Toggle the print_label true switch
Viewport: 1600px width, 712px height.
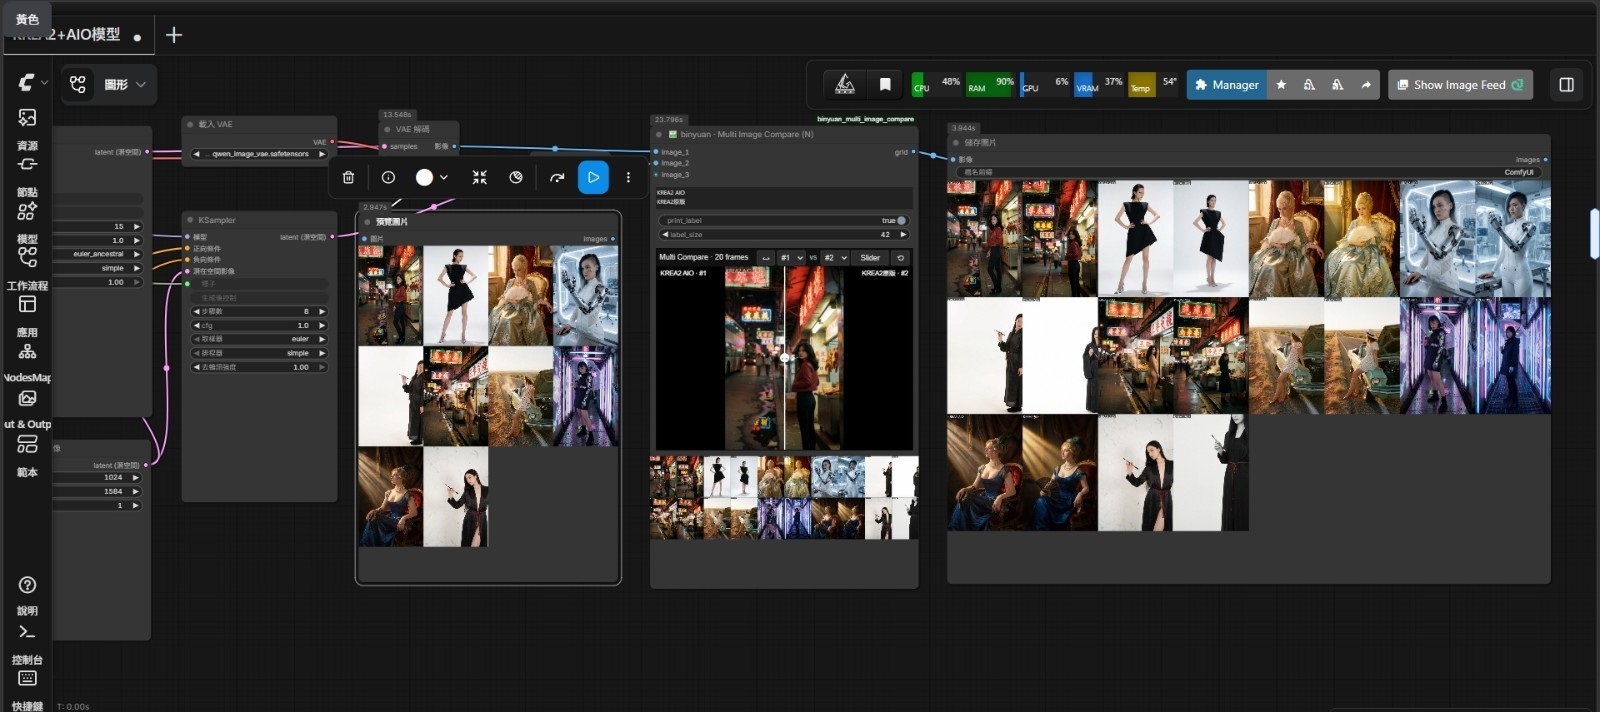pyautogui.click(x=901, y=220)
